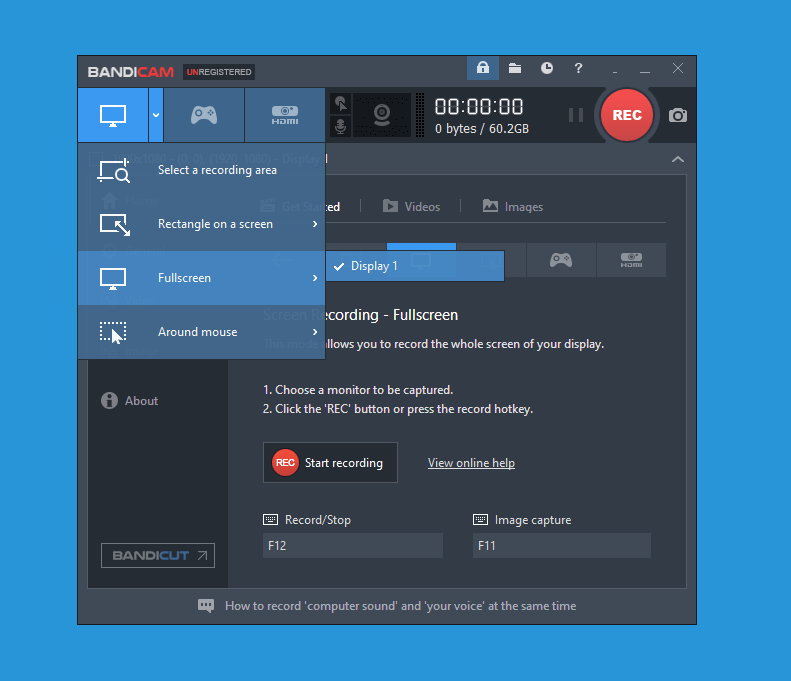Select Display 1 checked option
The height and width of the screenshot is (681, 791).
point(415,266)
